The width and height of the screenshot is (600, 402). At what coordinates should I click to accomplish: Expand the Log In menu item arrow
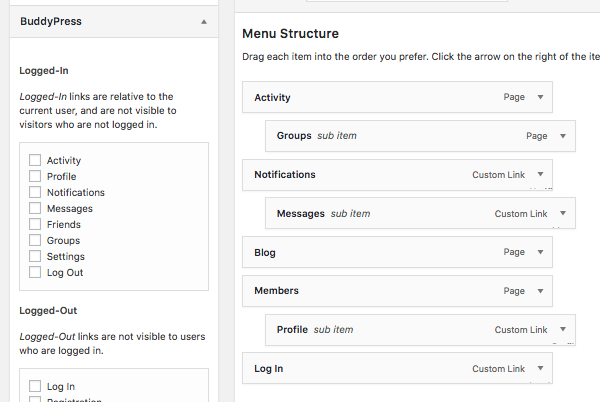point(541,369)
